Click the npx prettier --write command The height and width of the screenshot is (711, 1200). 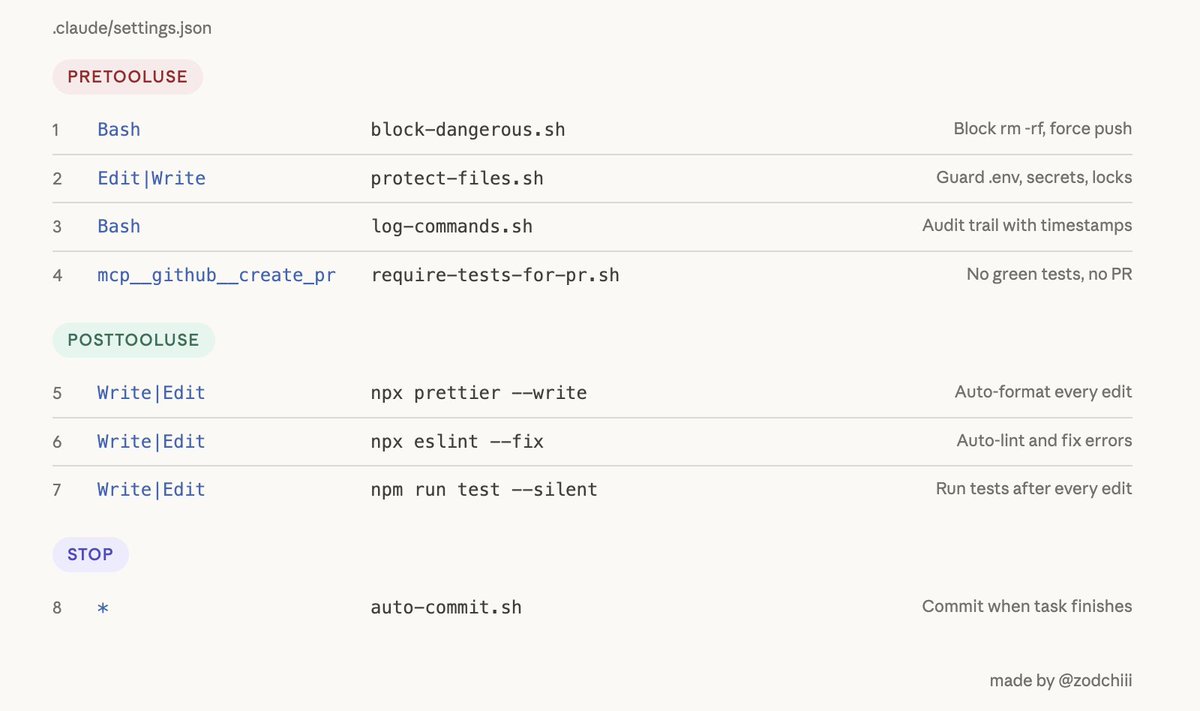tap(478, 393)
